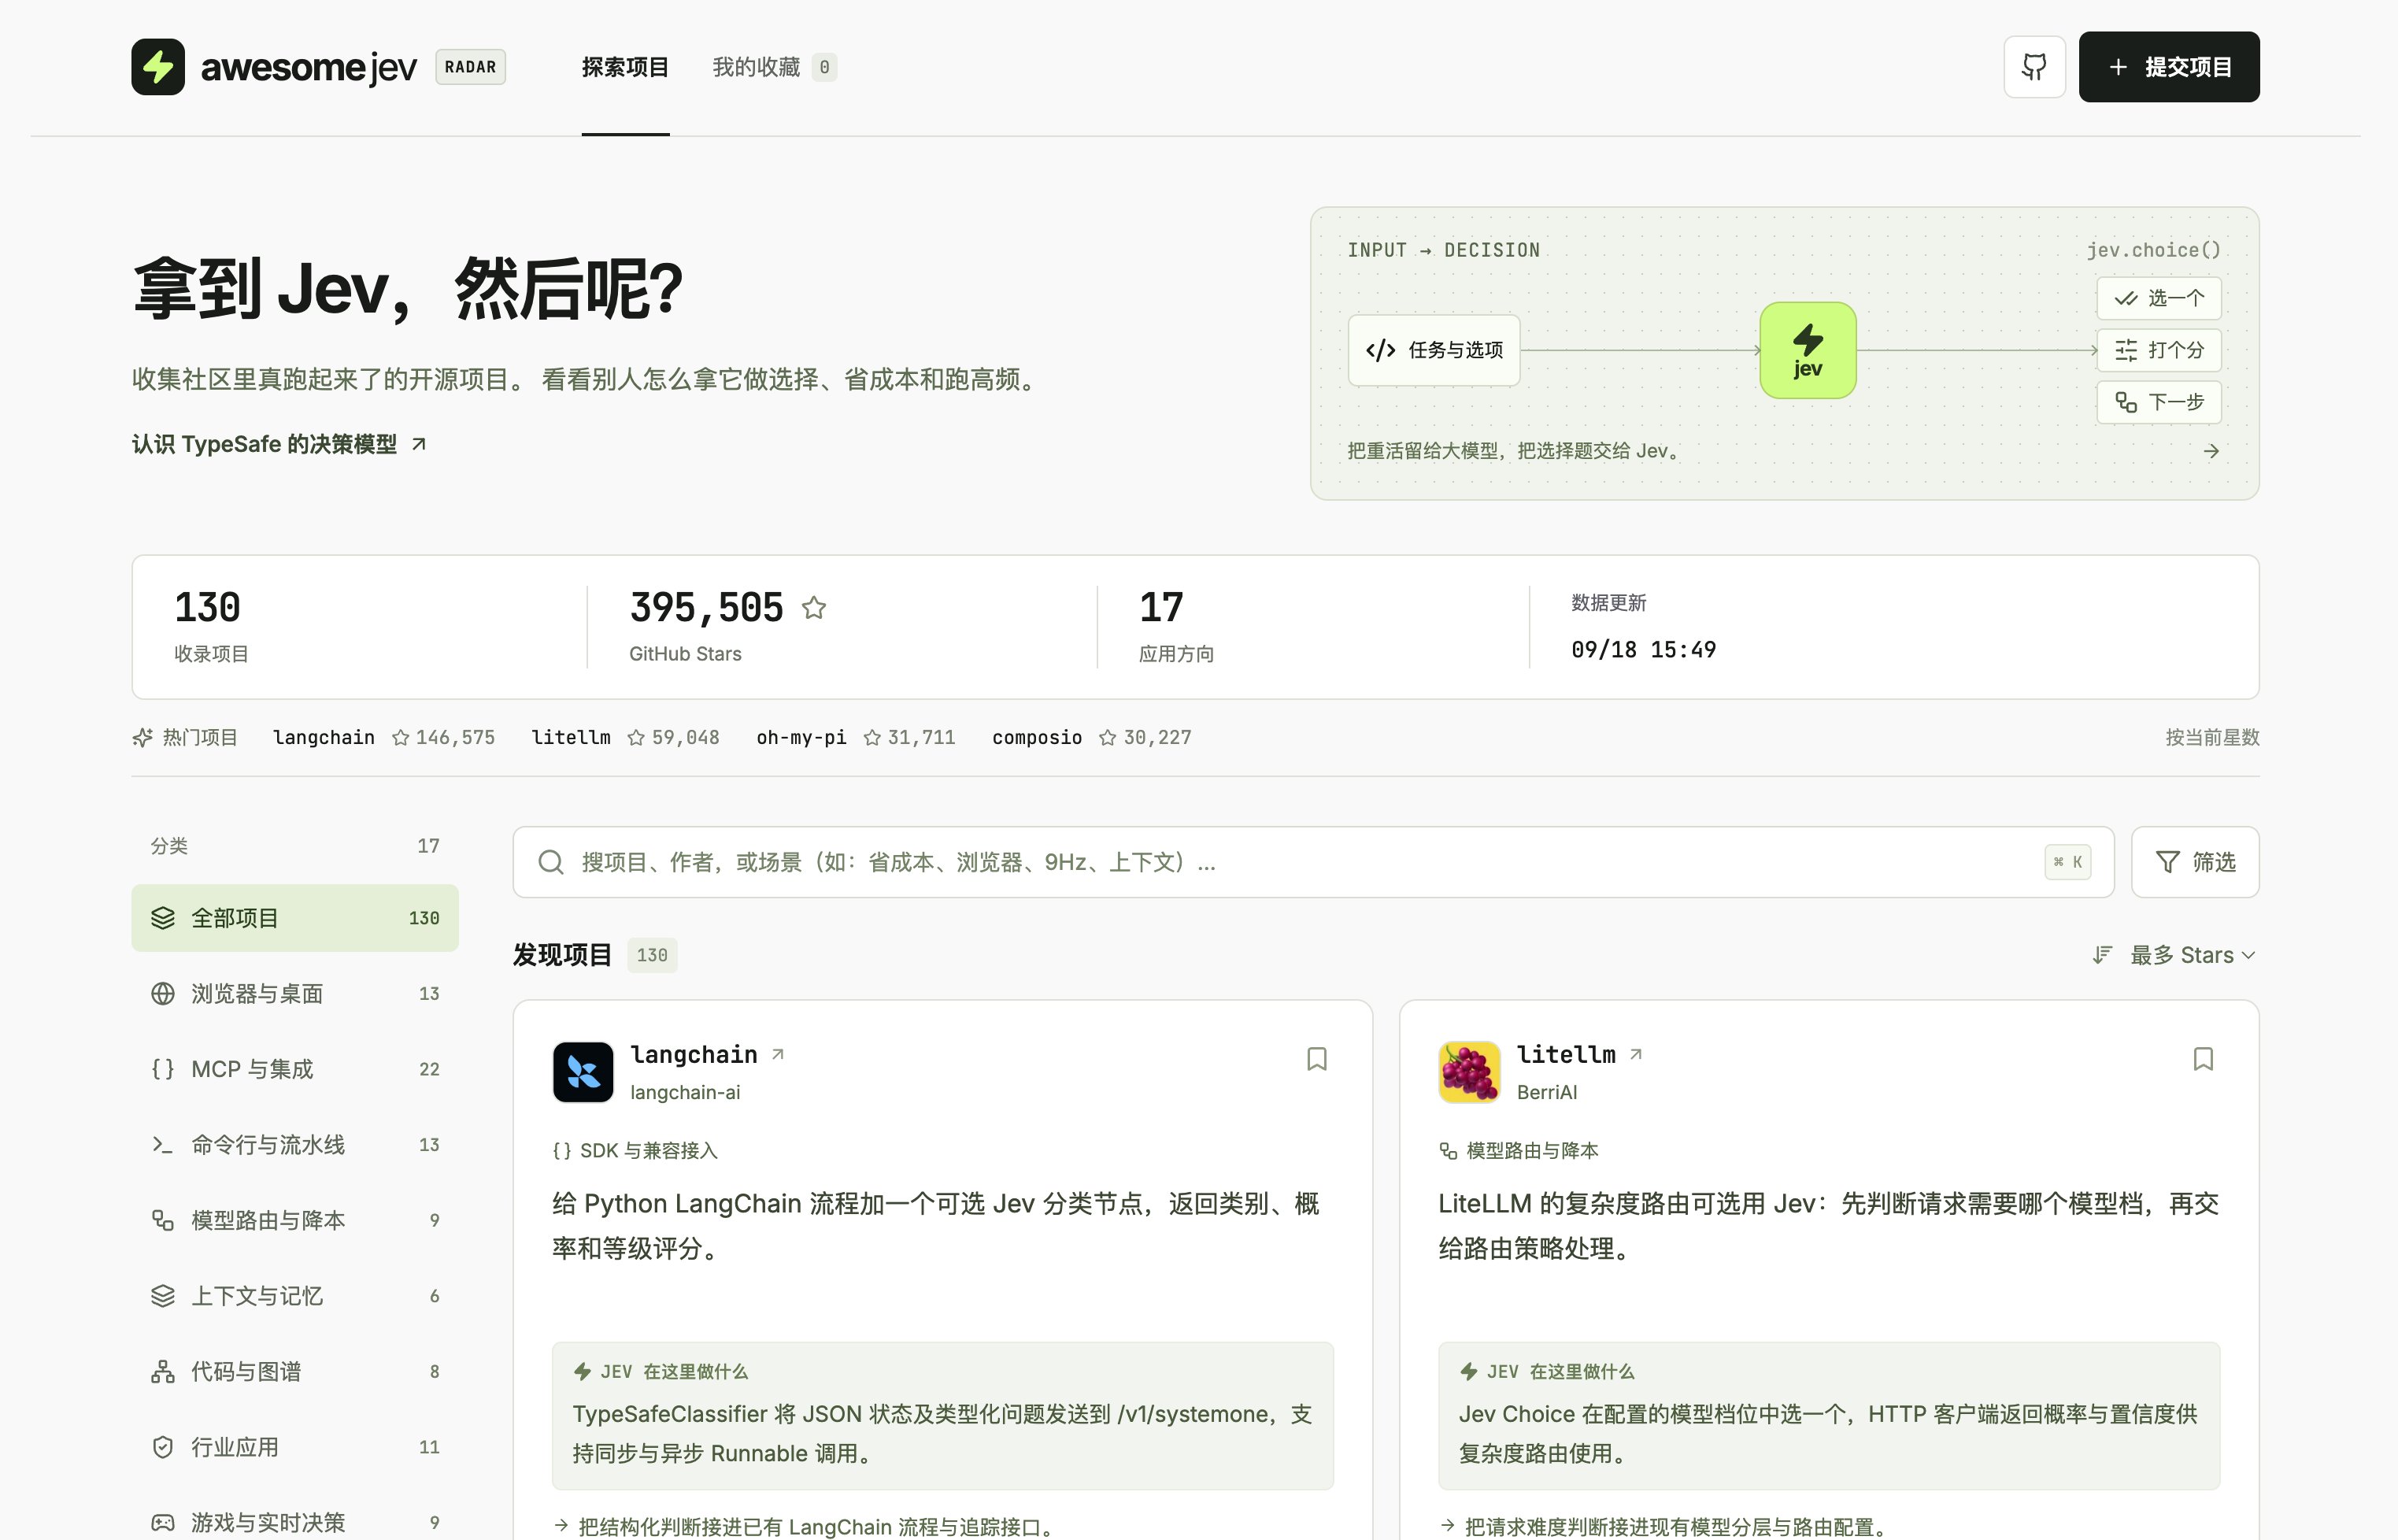Open the 最多 Stars sort dropdown

coord(2192,955)
